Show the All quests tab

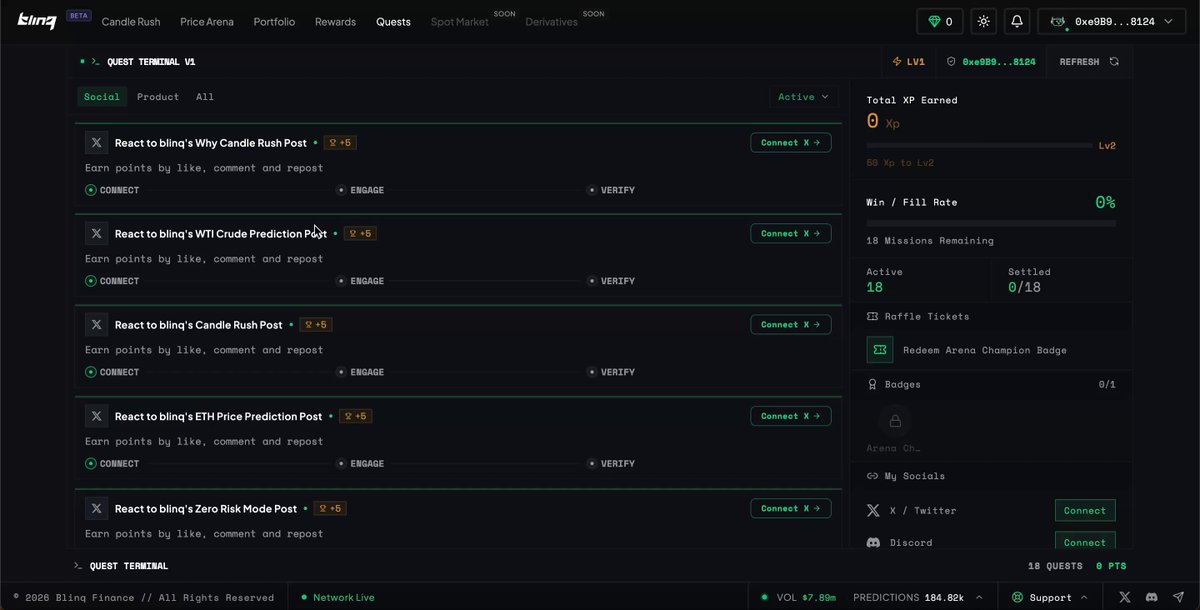(205, 97)
